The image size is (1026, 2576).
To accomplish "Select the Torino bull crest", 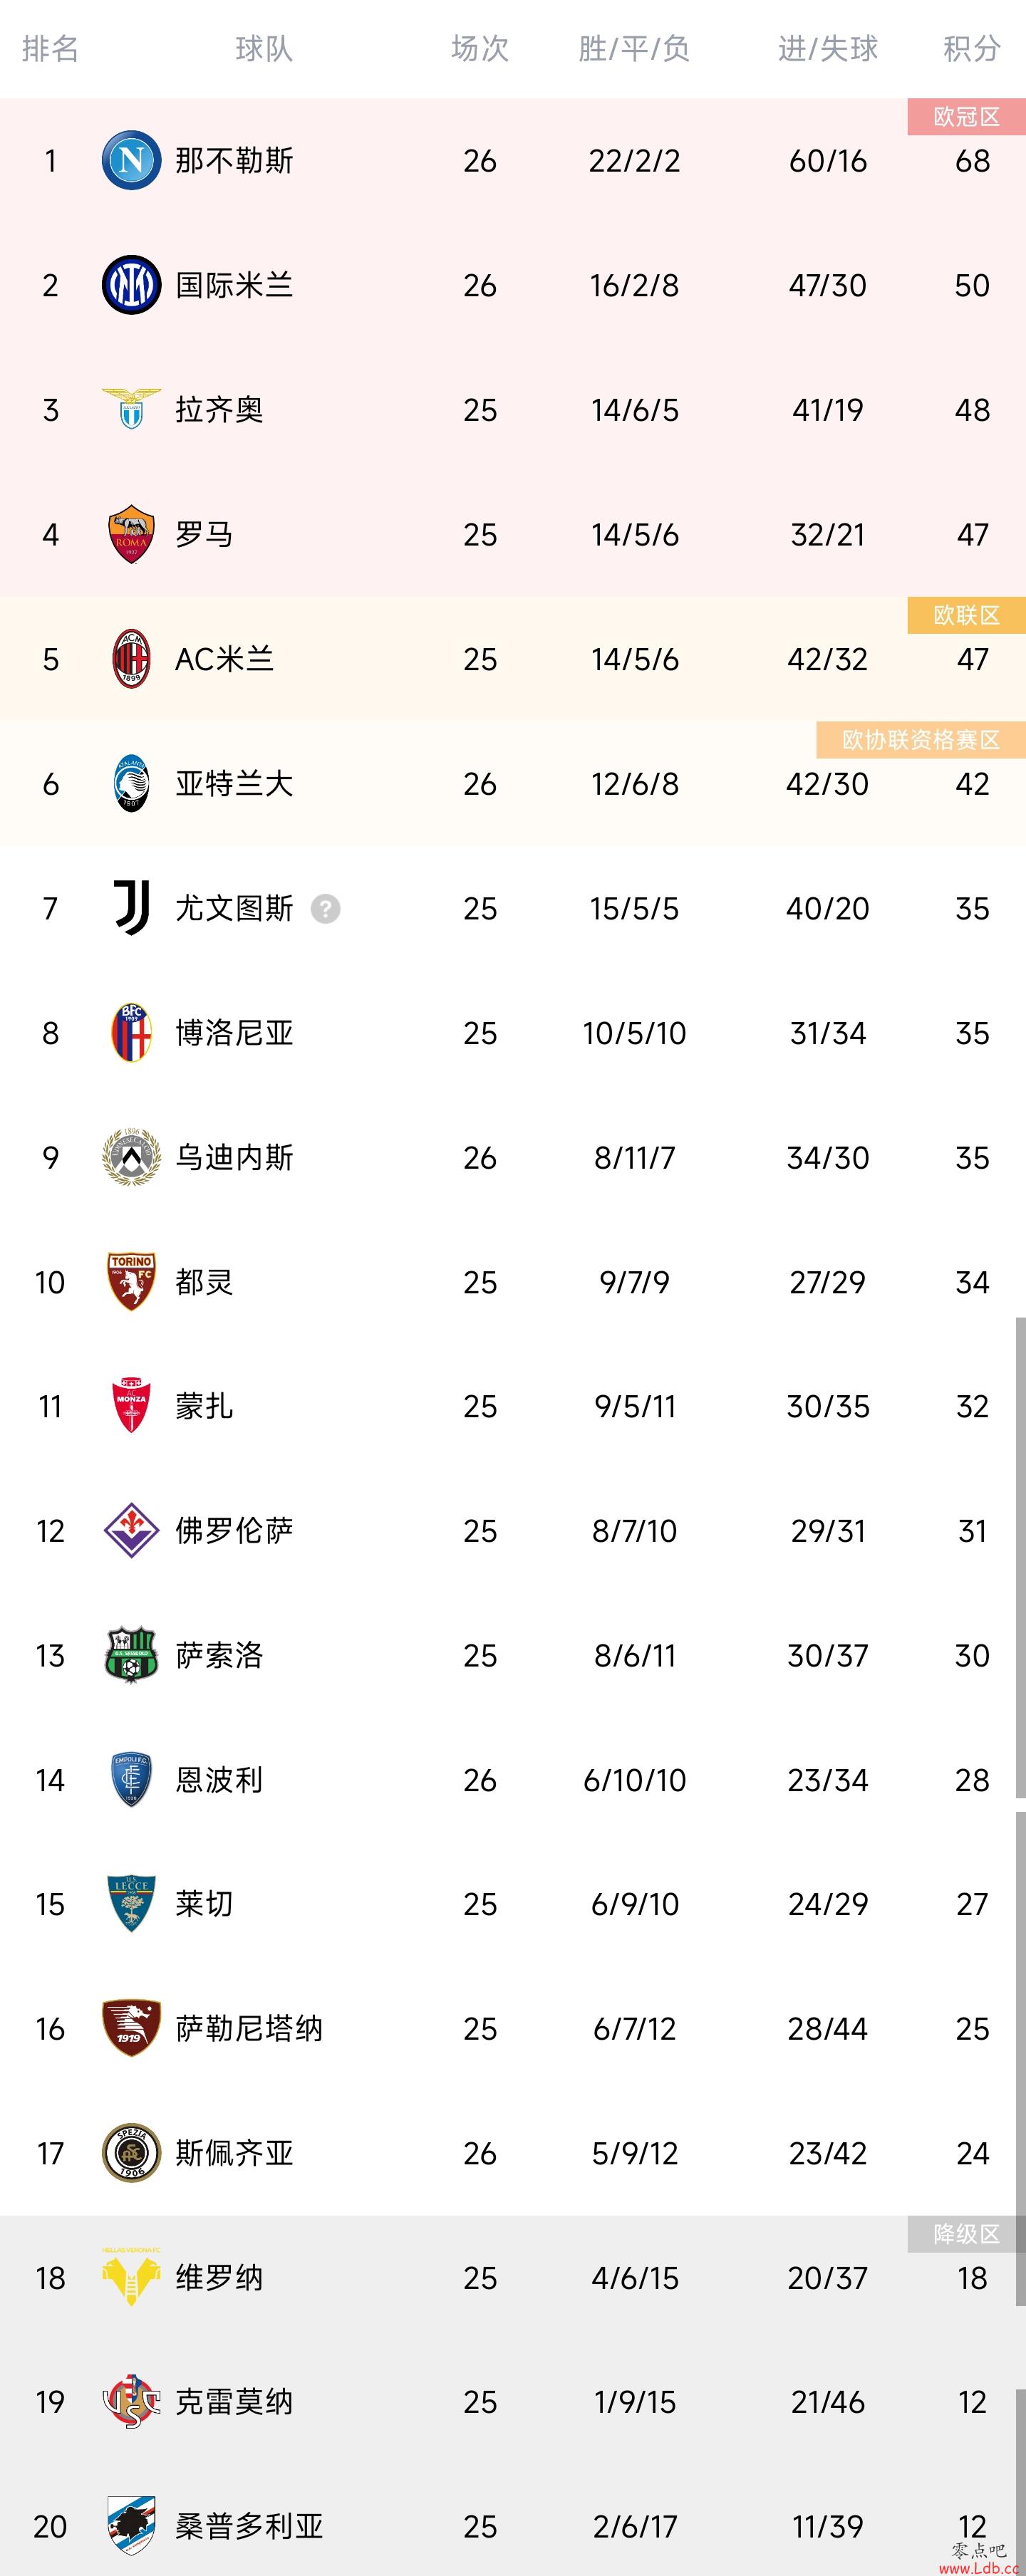I will (131, 1282).
